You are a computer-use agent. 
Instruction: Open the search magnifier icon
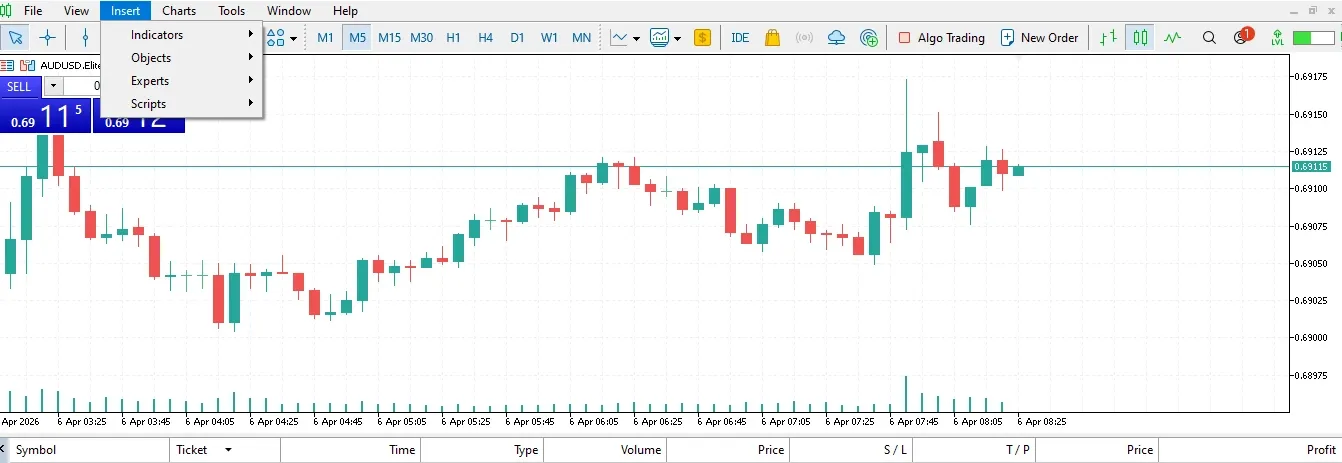(1209, 38)
